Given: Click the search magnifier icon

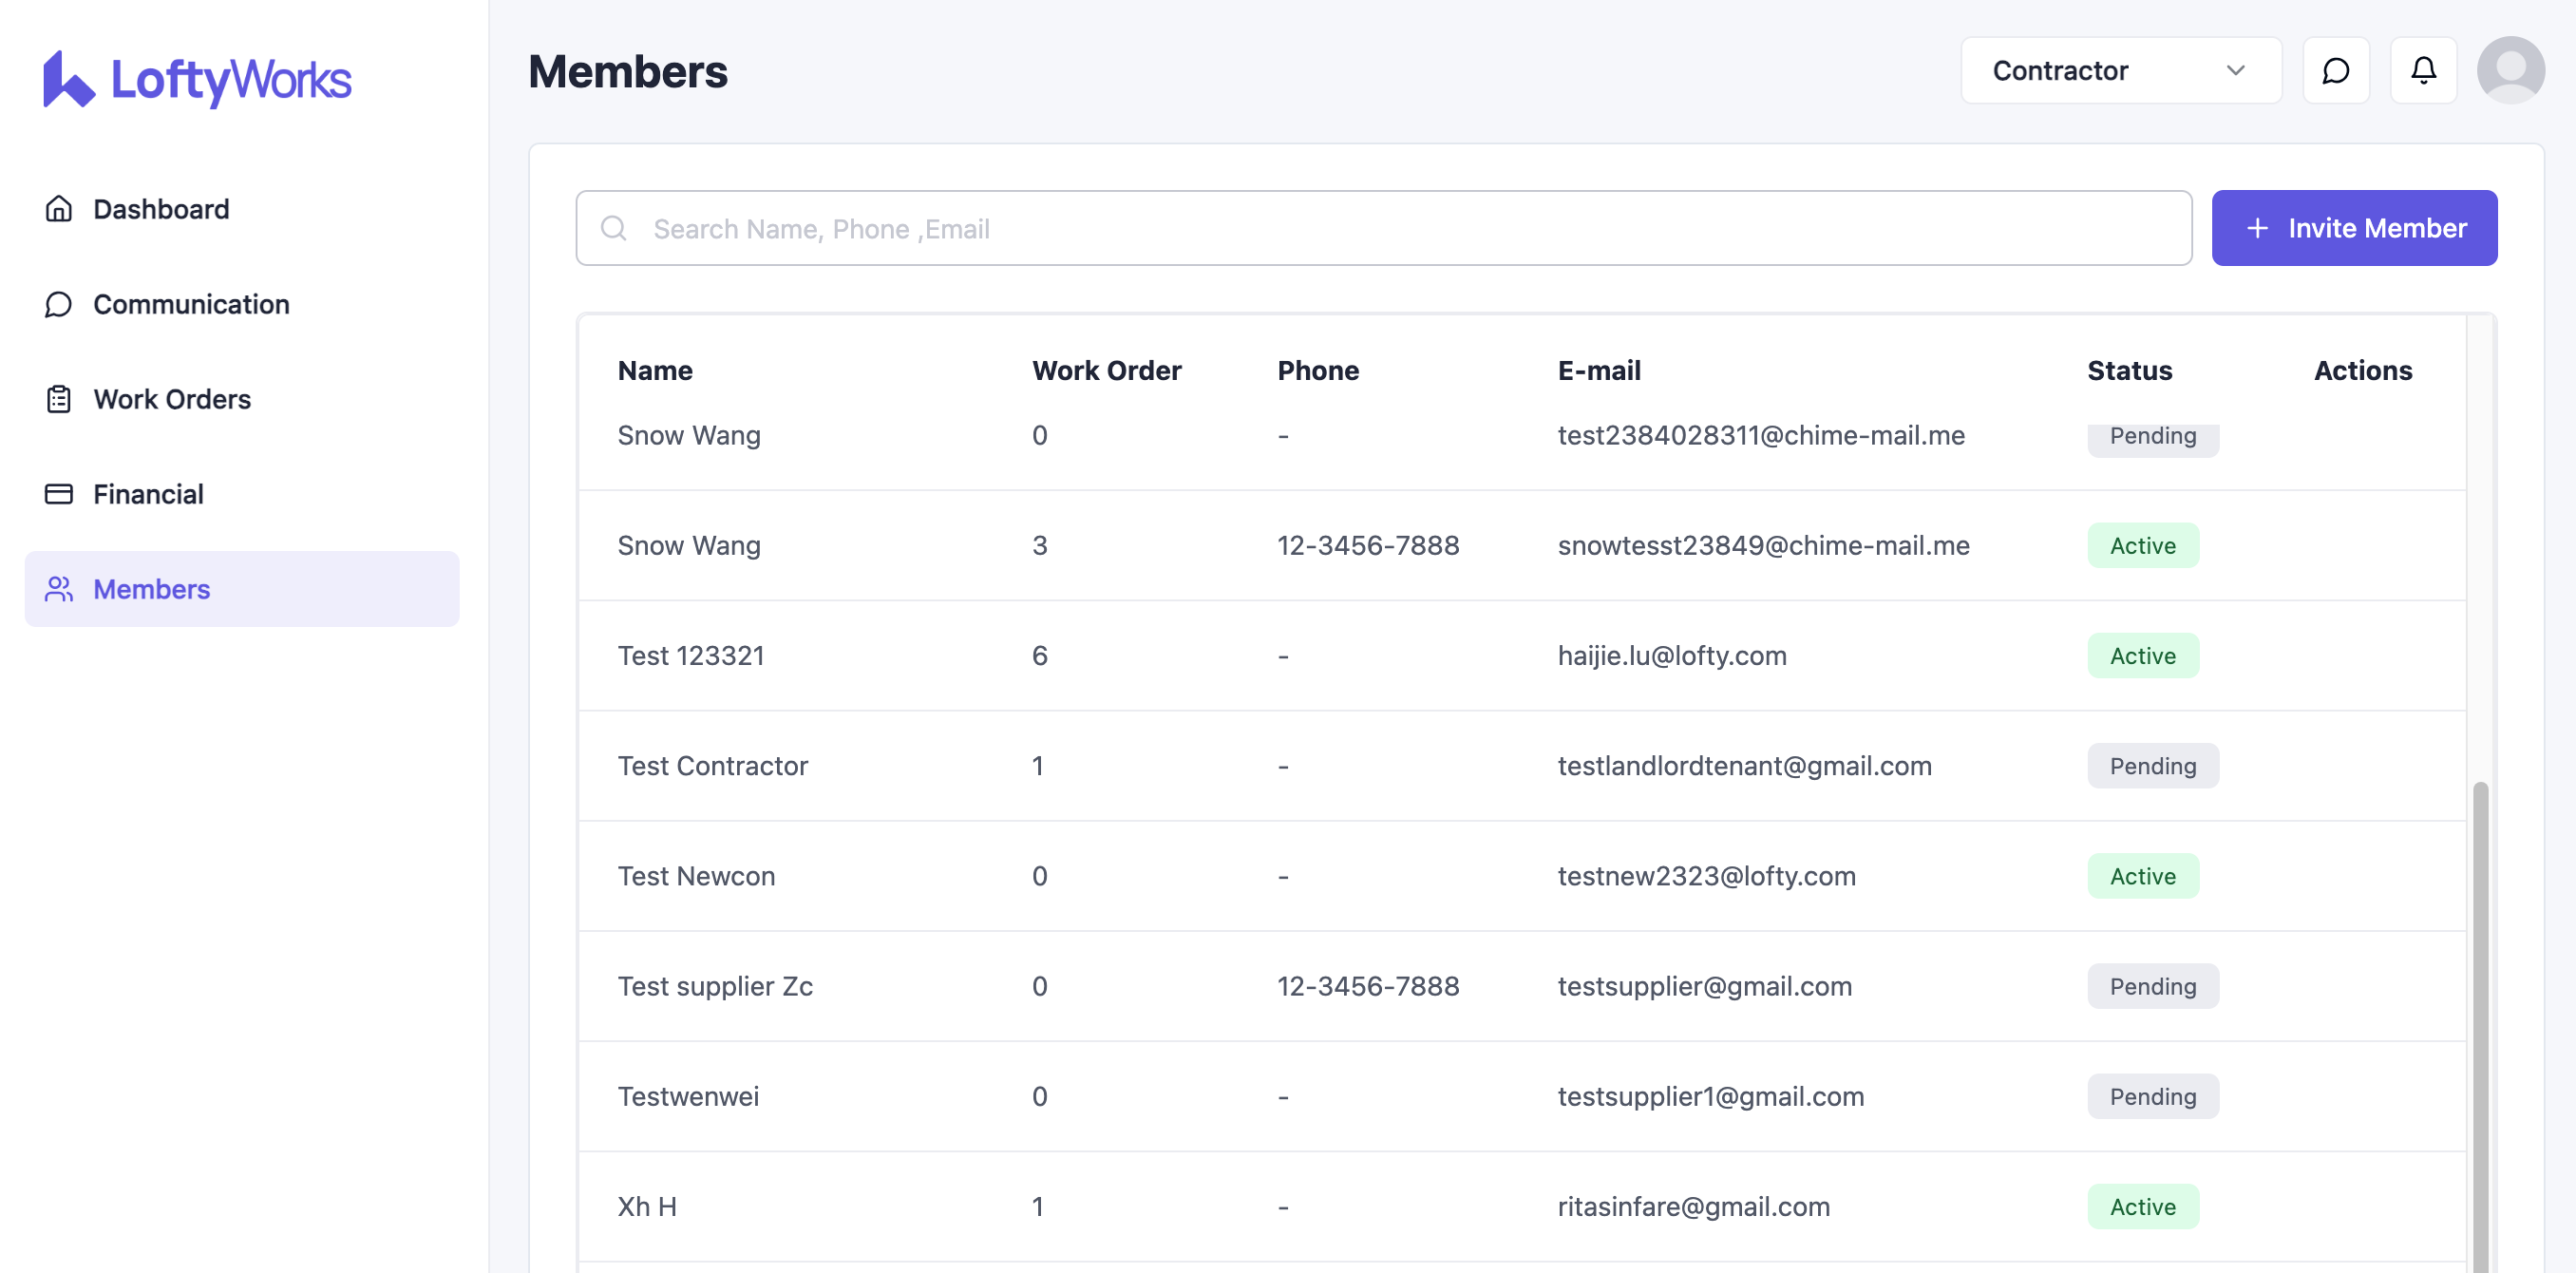Looking at the screenshot, I should click(x=614, y=229).
